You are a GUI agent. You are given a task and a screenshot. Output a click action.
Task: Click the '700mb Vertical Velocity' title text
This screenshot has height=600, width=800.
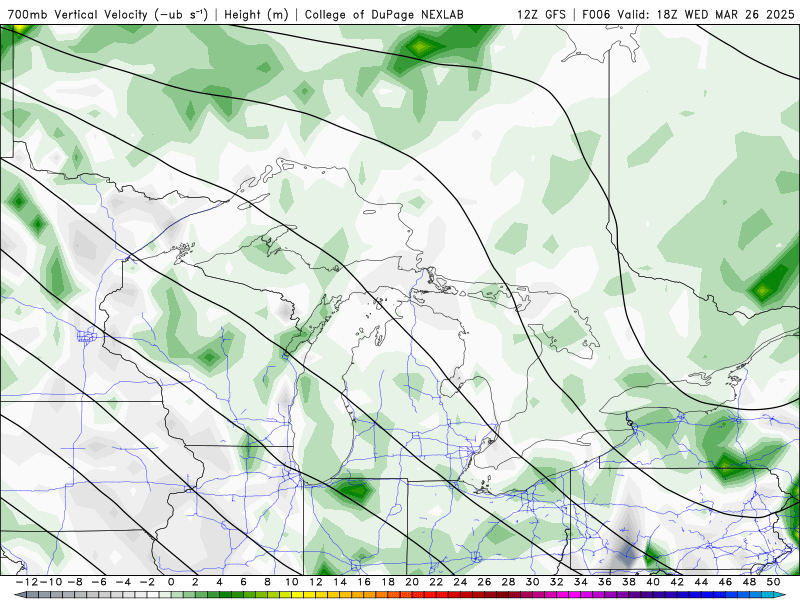point(77,15)
